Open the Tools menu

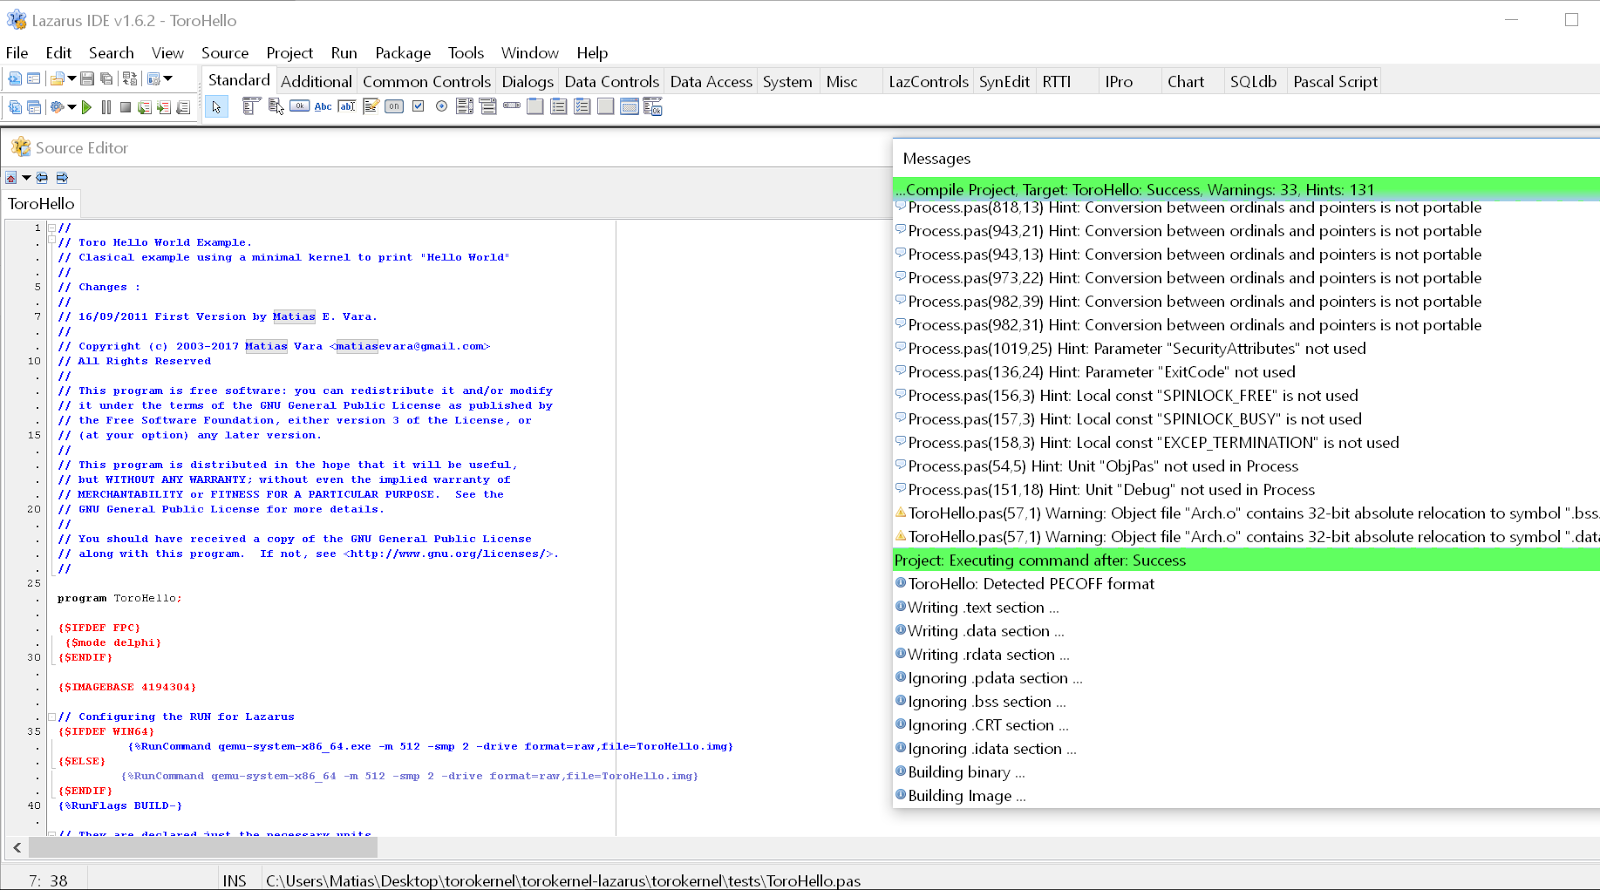pyautogui.click(x=466, y=53)
